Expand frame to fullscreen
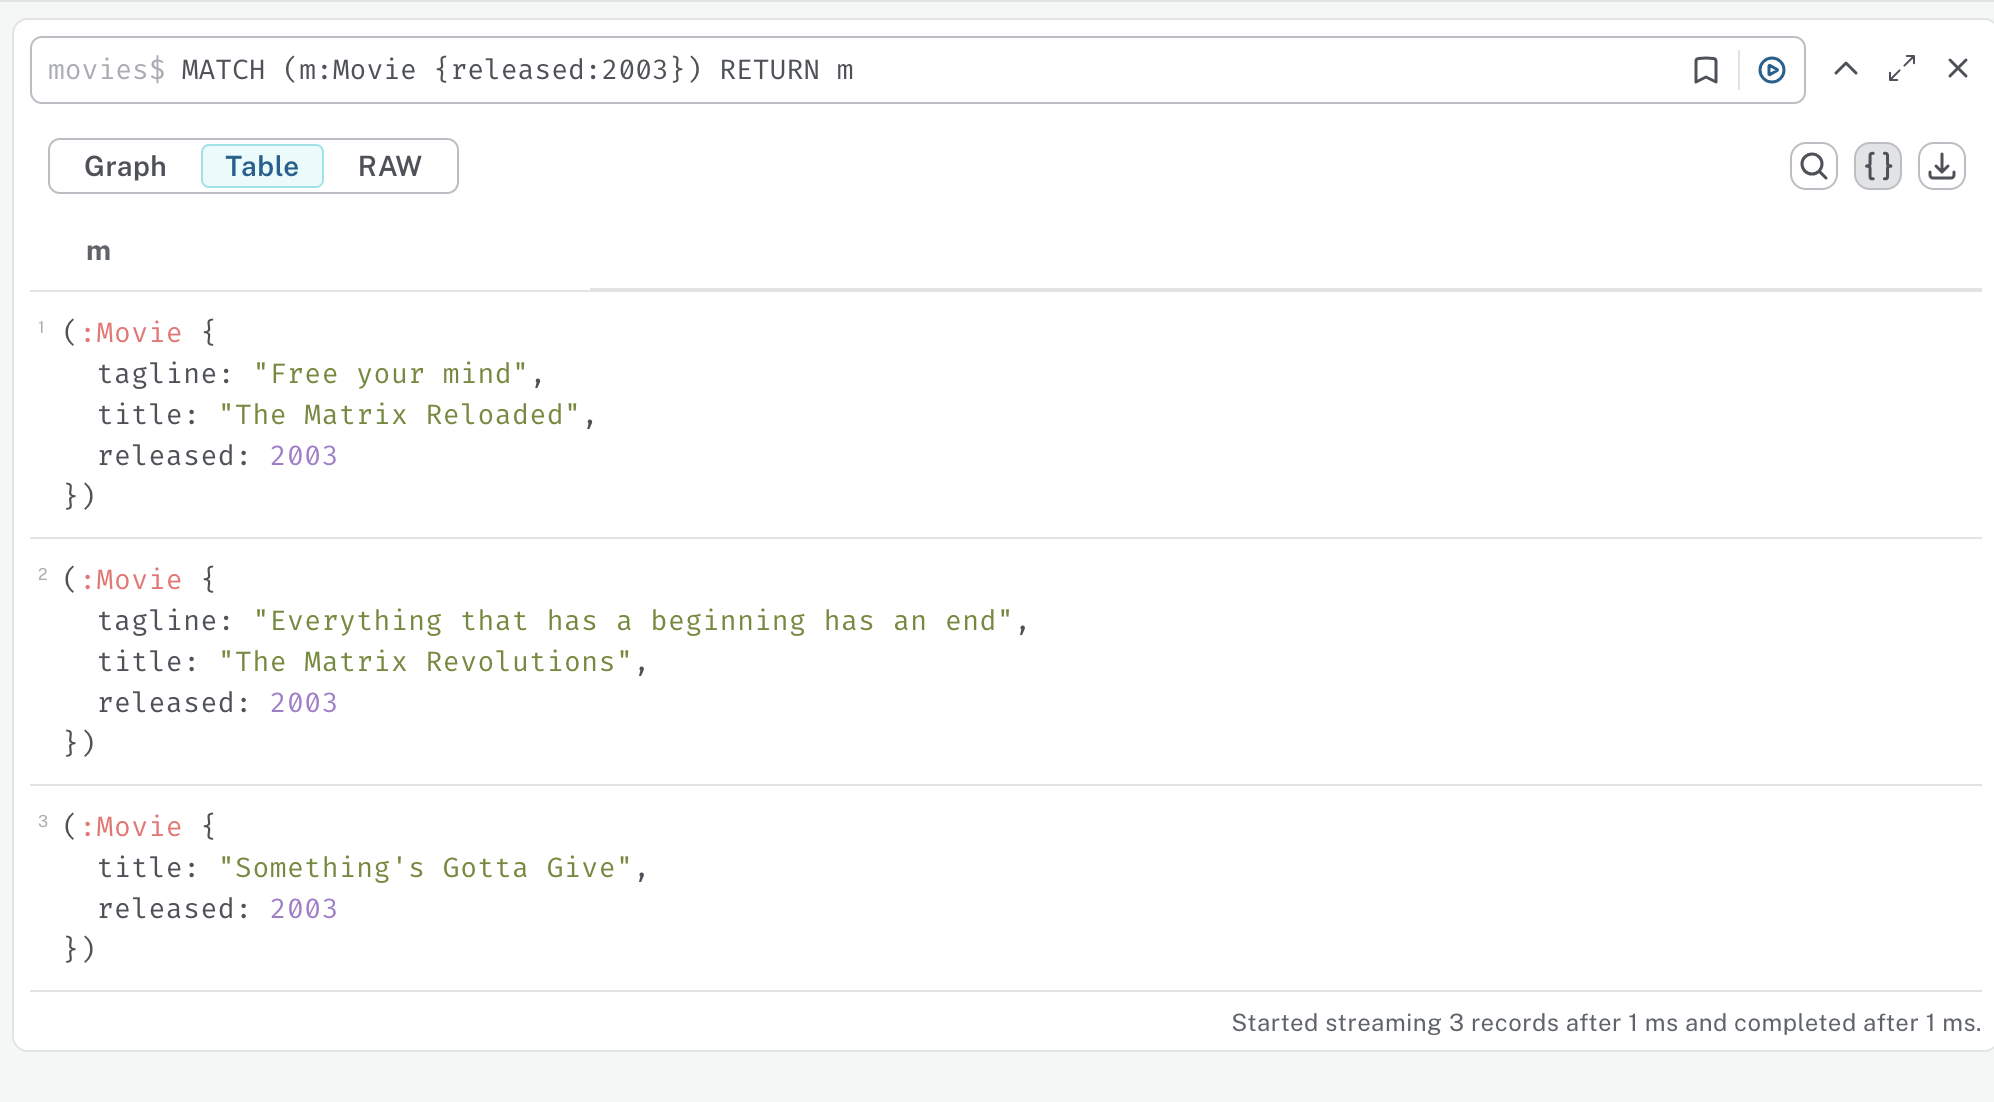Screen dimensions: 1994x1102 (x=1902, y=69)
